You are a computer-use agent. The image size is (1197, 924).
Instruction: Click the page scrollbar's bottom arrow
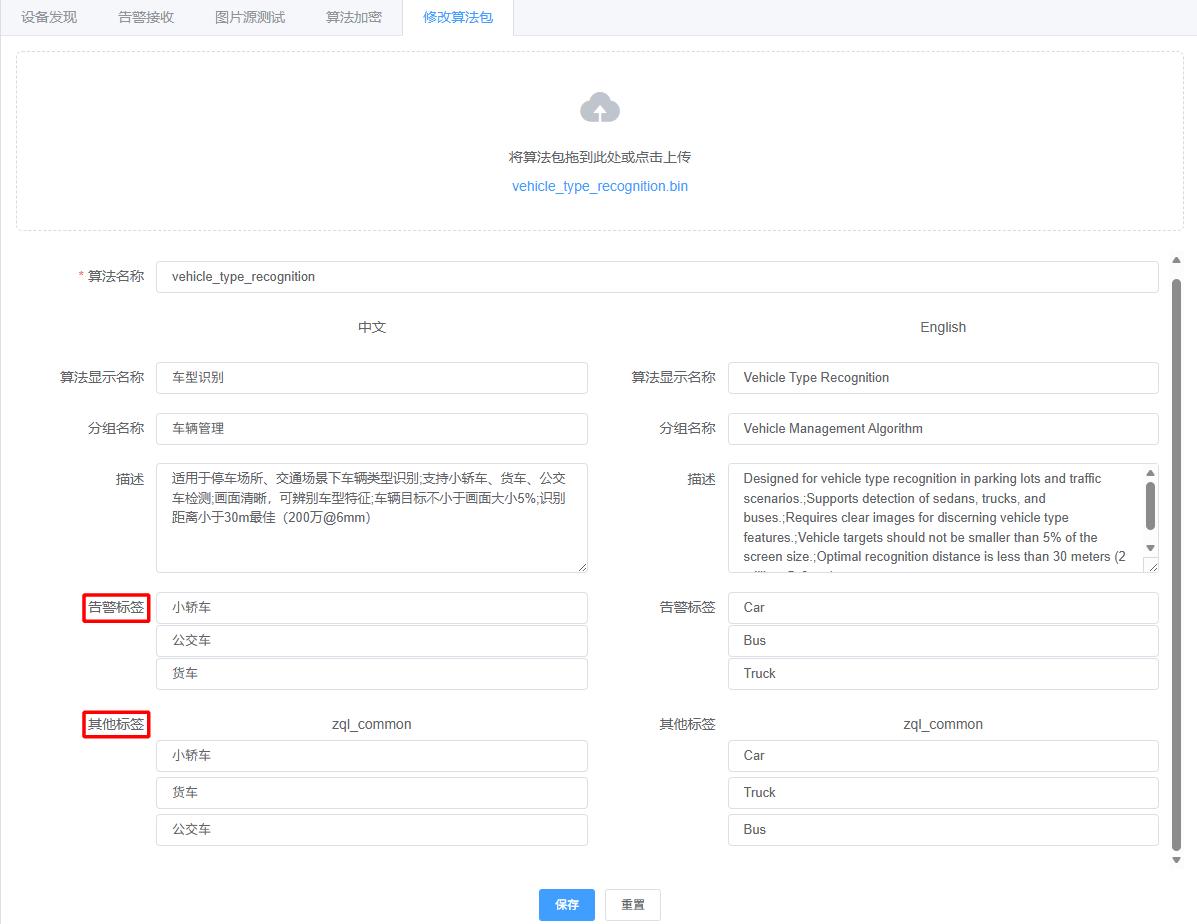(x=1176, y=860)
